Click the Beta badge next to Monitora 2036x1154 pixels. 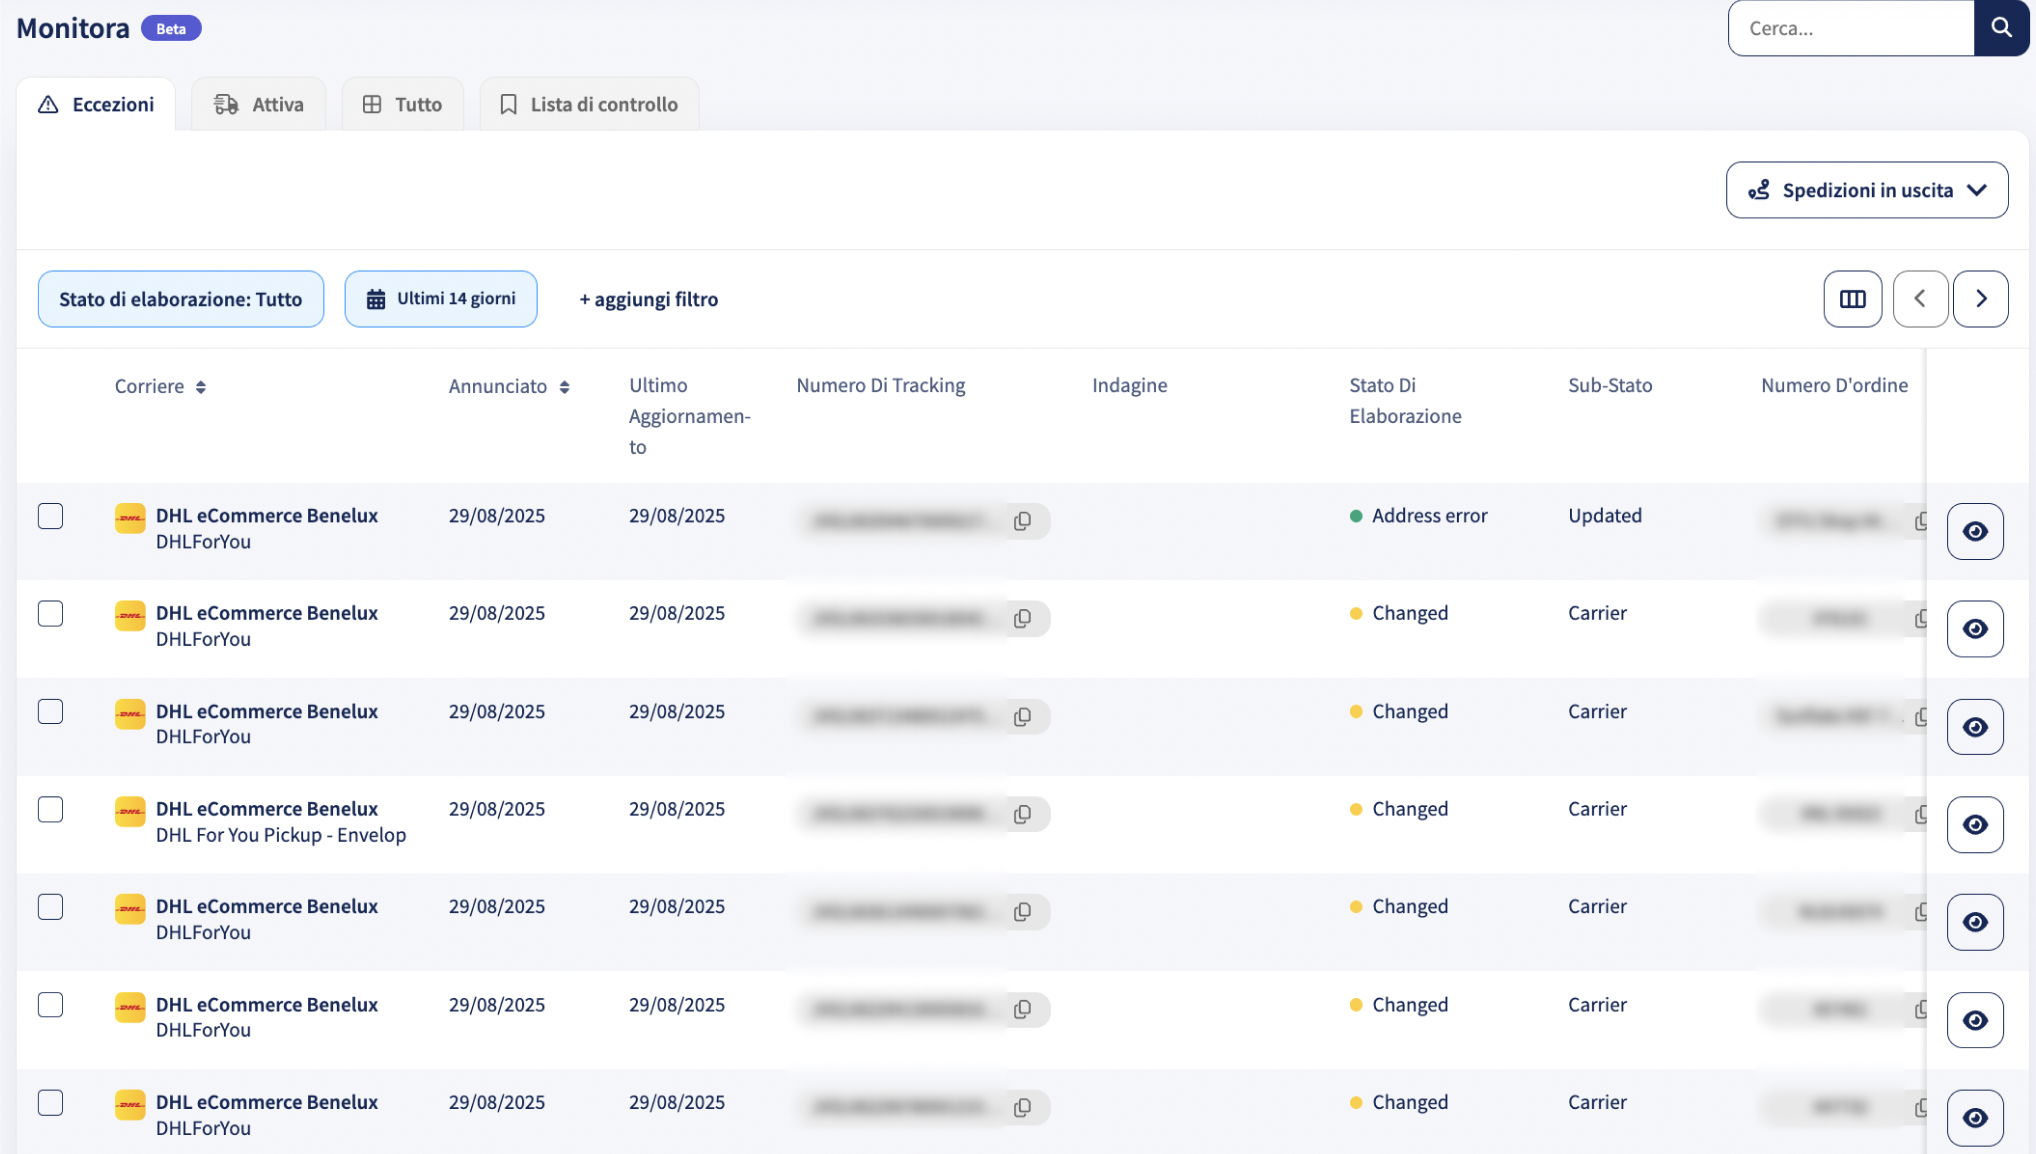coord(171,29)
